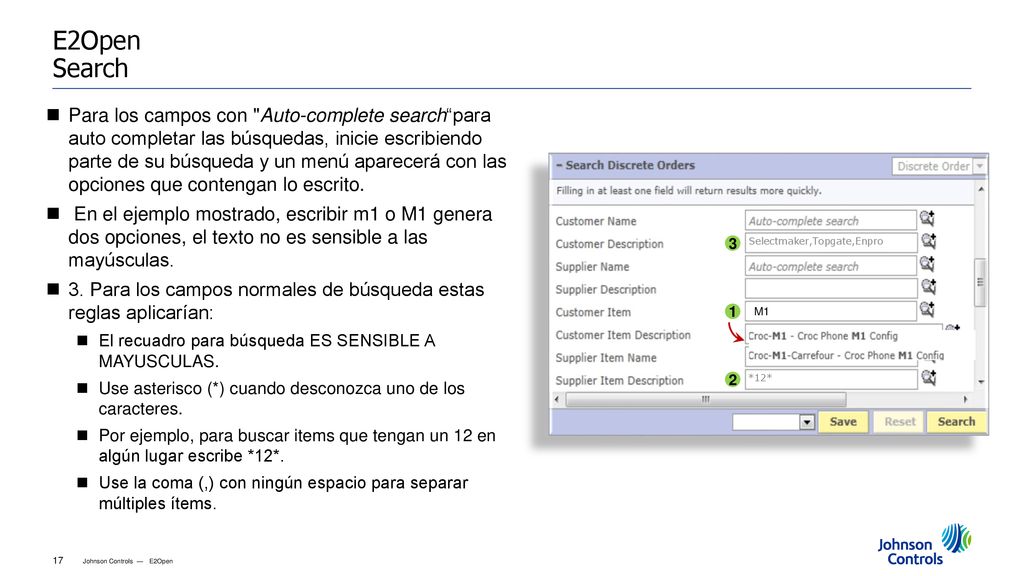Click the vertical scrollbar up arrow

pyautogui.click(x=980, y=189)
